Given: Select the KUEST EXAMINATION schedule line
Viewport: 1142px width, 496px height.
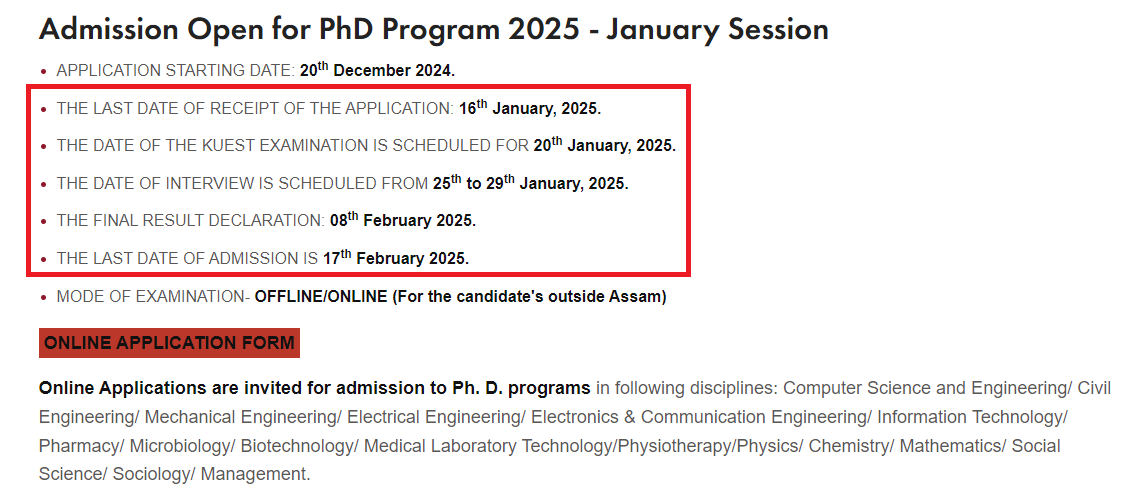Looking at the screenshot, I should point(366,145).
